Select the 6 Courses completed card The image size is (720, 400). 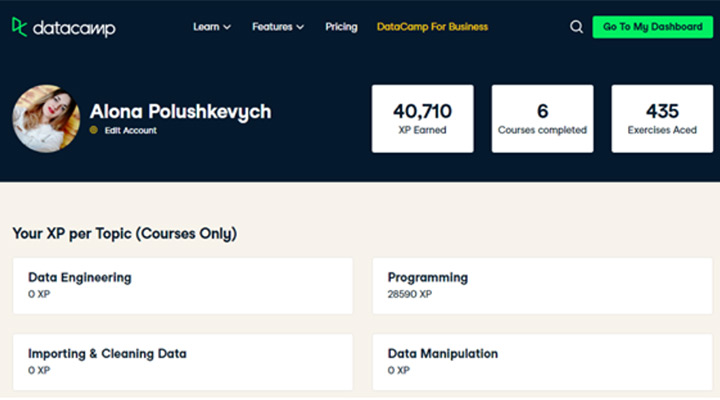click(x=542, y=118)
